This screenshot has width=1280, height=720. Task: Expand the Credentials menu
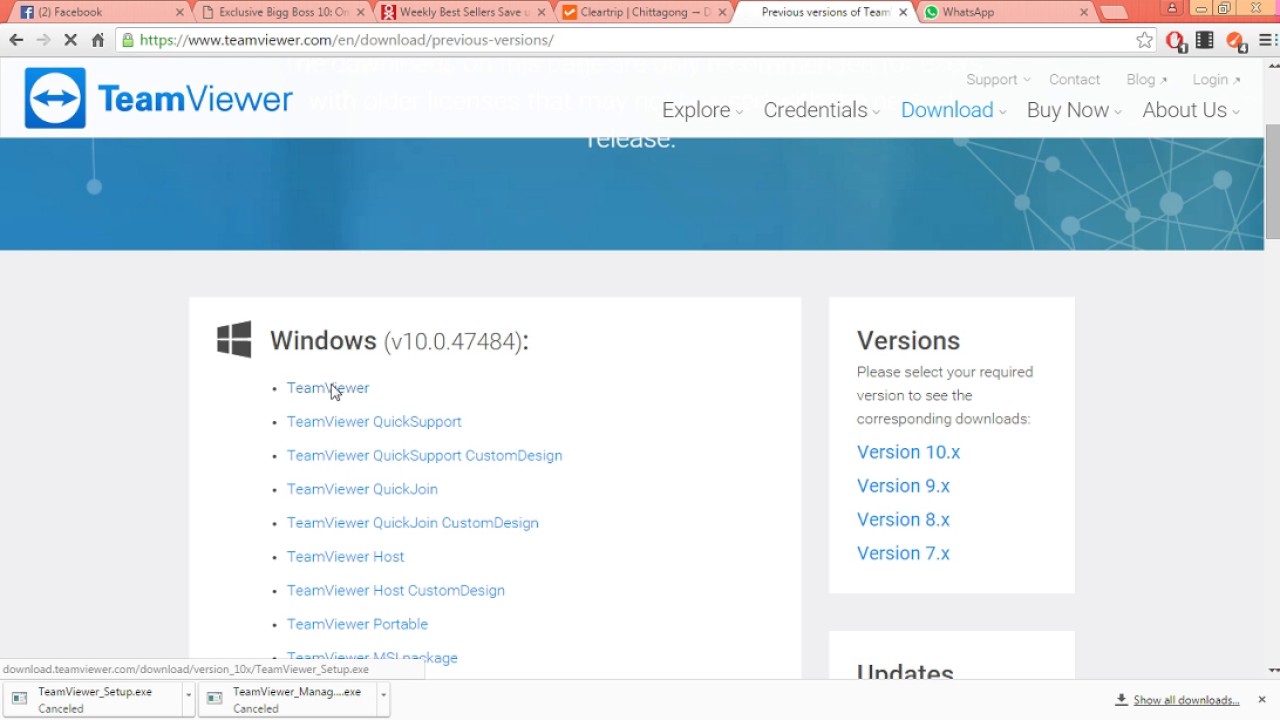[x=821, y=110]
